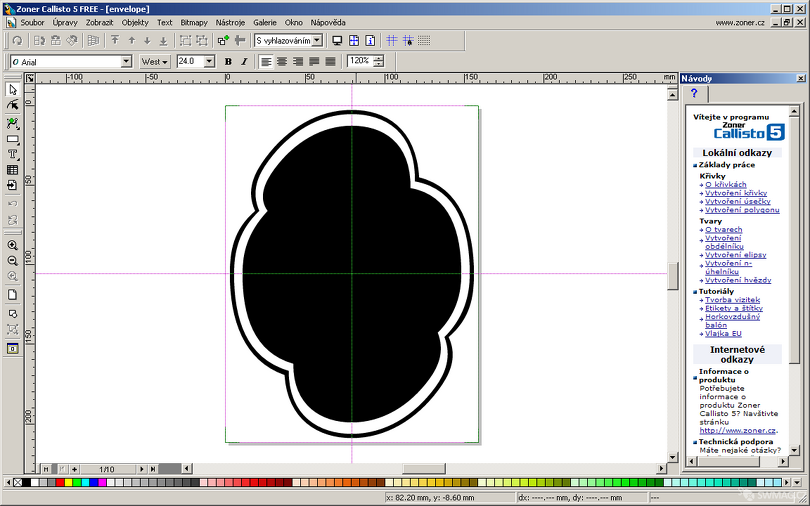The image size is (810, 506).
Task: Click the bring to front arrow icon
Action: (x=115, y=41)
